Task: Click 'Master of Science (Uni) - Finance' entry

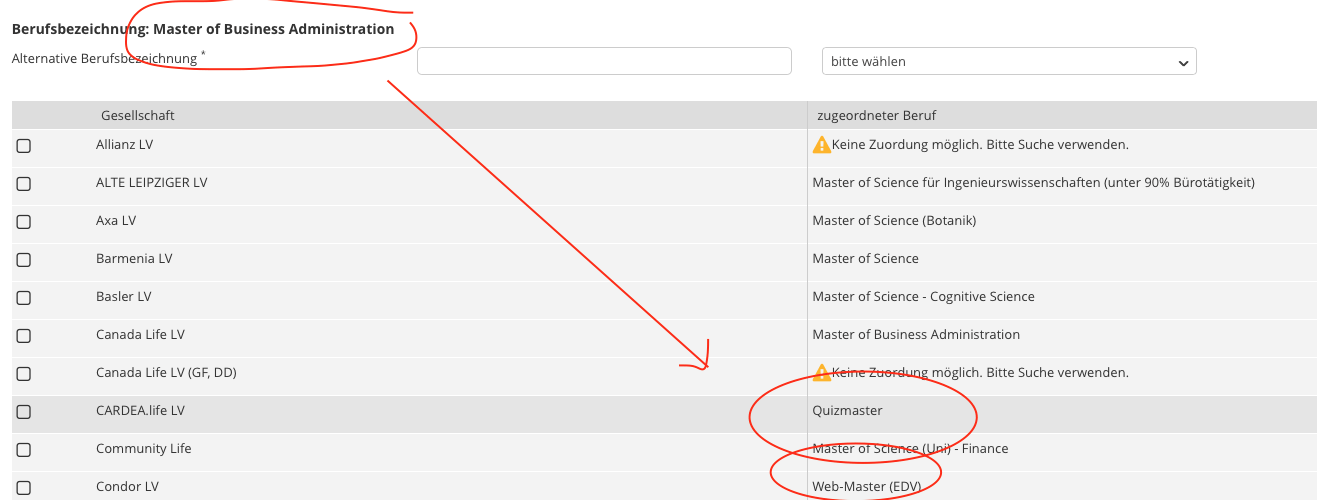Action: [x=911, y=449]
